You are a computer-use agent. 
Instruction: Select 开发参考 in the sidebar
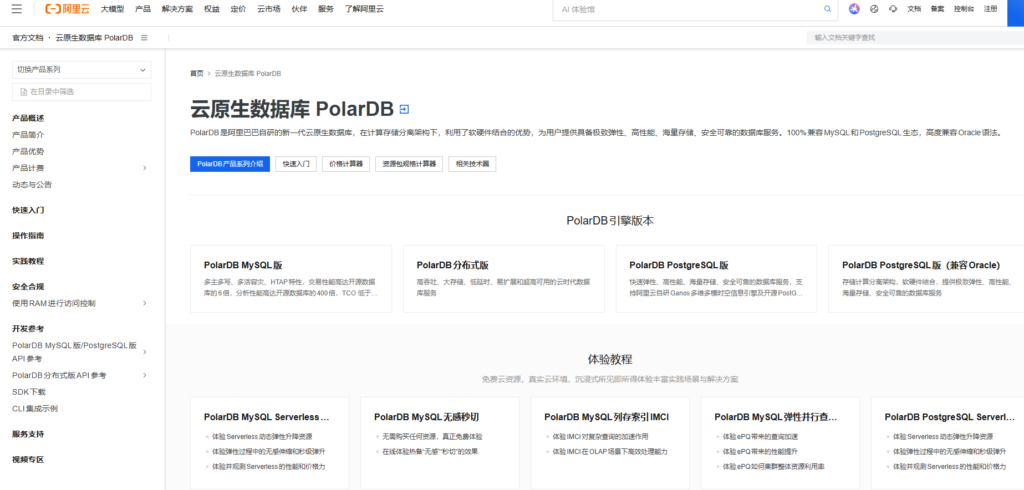tap(28, 329)
